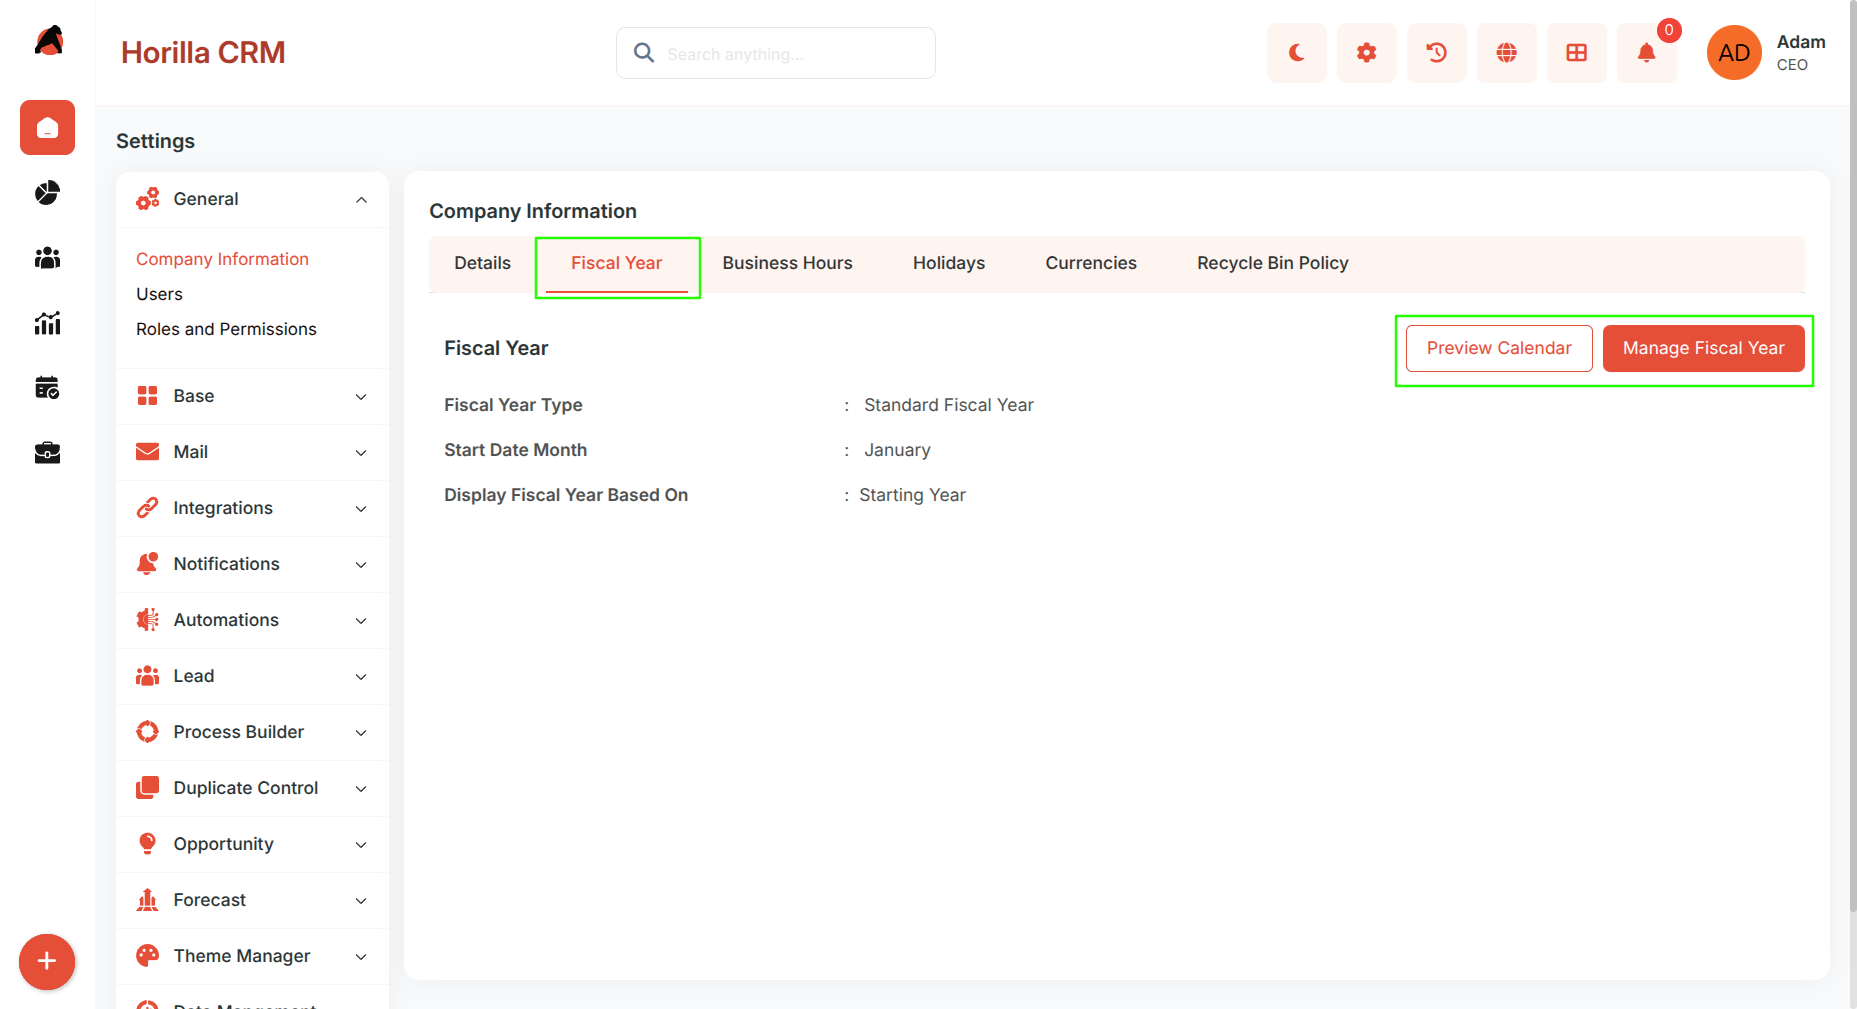Open Roles and Permissions link
Screen dimensions: 1857x1009
226,329
